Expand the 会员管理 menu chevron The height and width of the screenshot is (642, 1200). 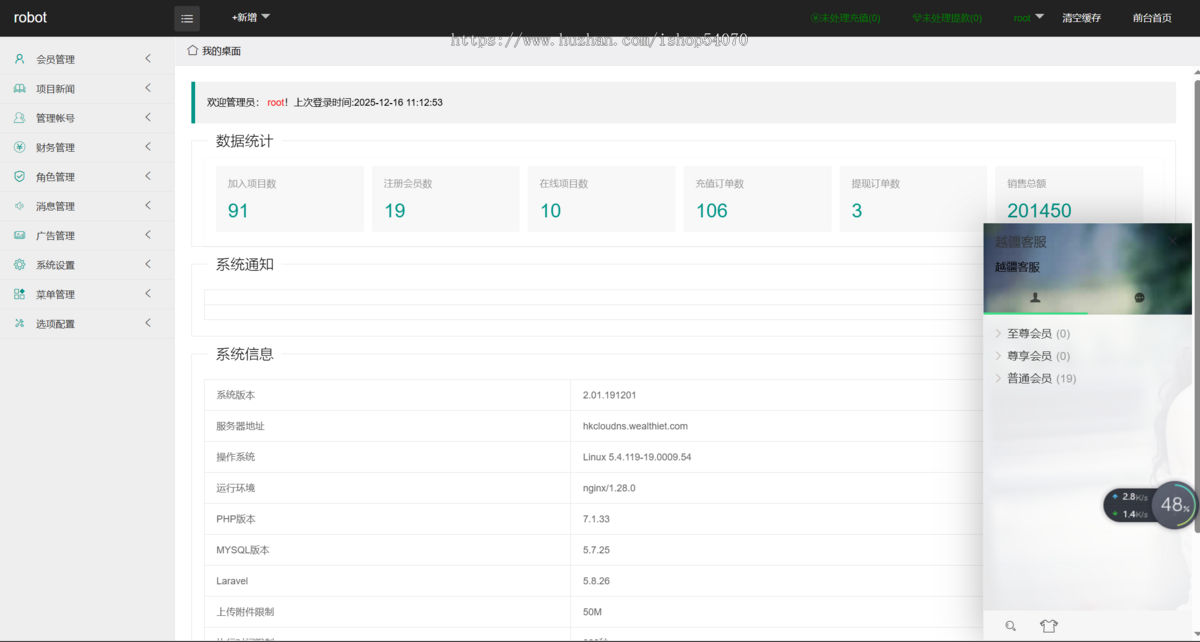tap(148, 59)
